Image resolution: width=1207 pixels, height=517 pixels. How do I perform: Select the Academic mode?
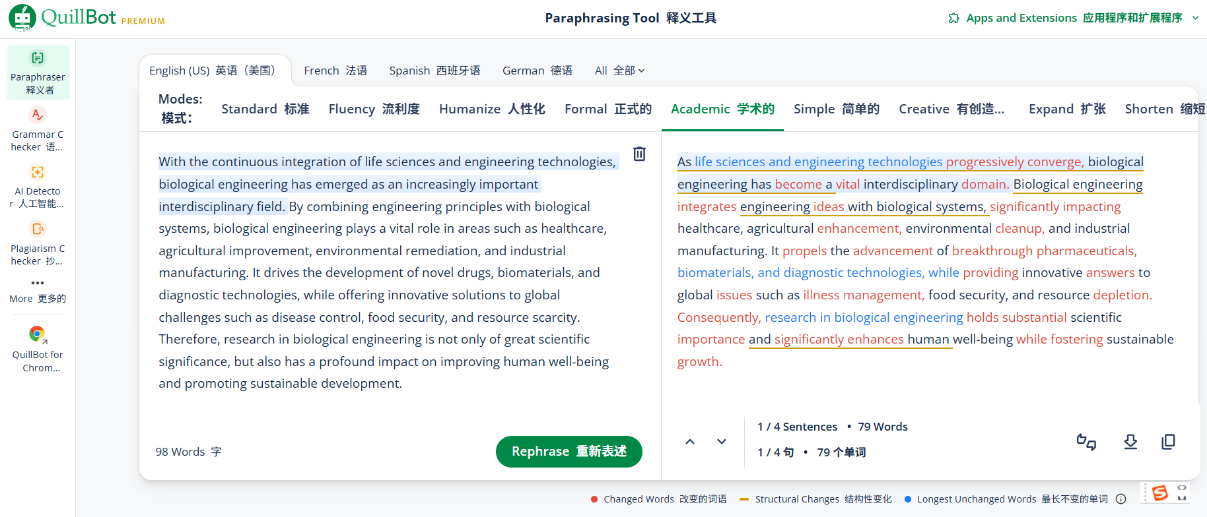723,109
